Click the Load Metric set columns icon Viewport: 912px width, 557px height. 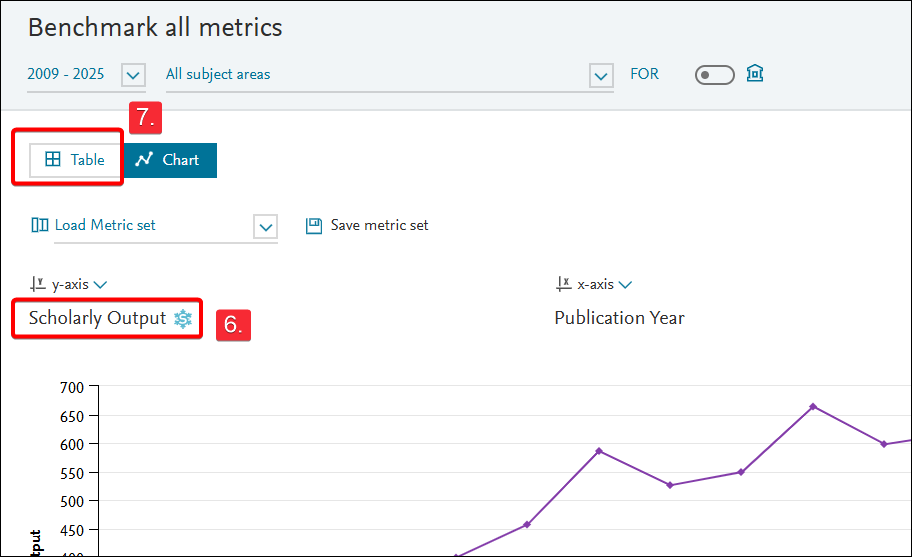click(39, 226)
